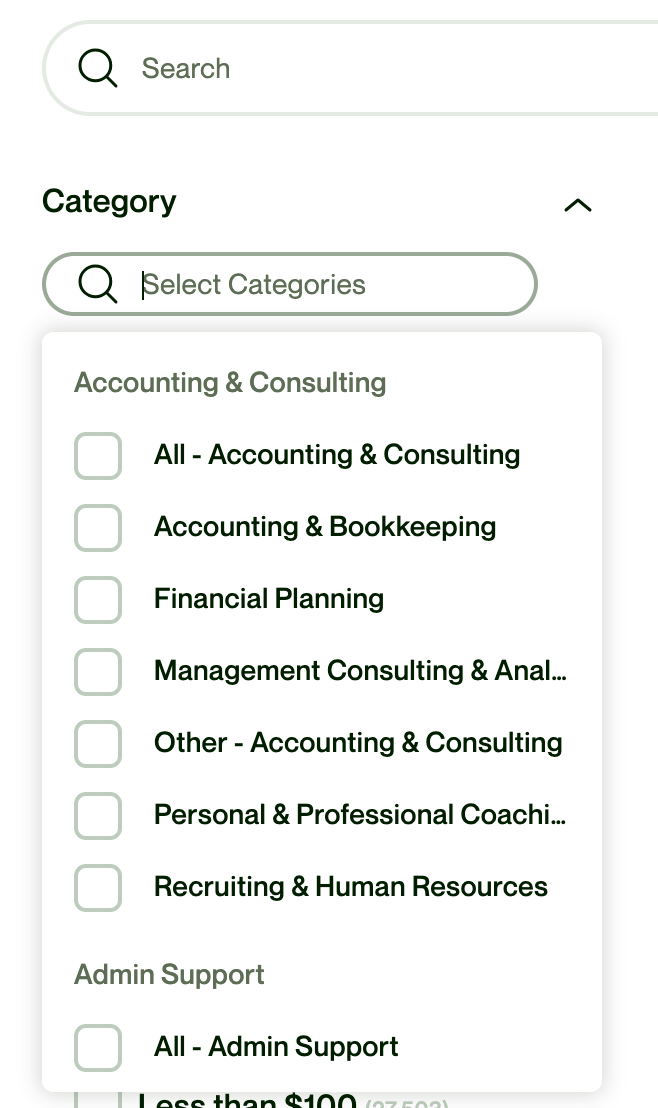
Task: Click Accounting & Consulting group header
Action: tap(230, 383)
